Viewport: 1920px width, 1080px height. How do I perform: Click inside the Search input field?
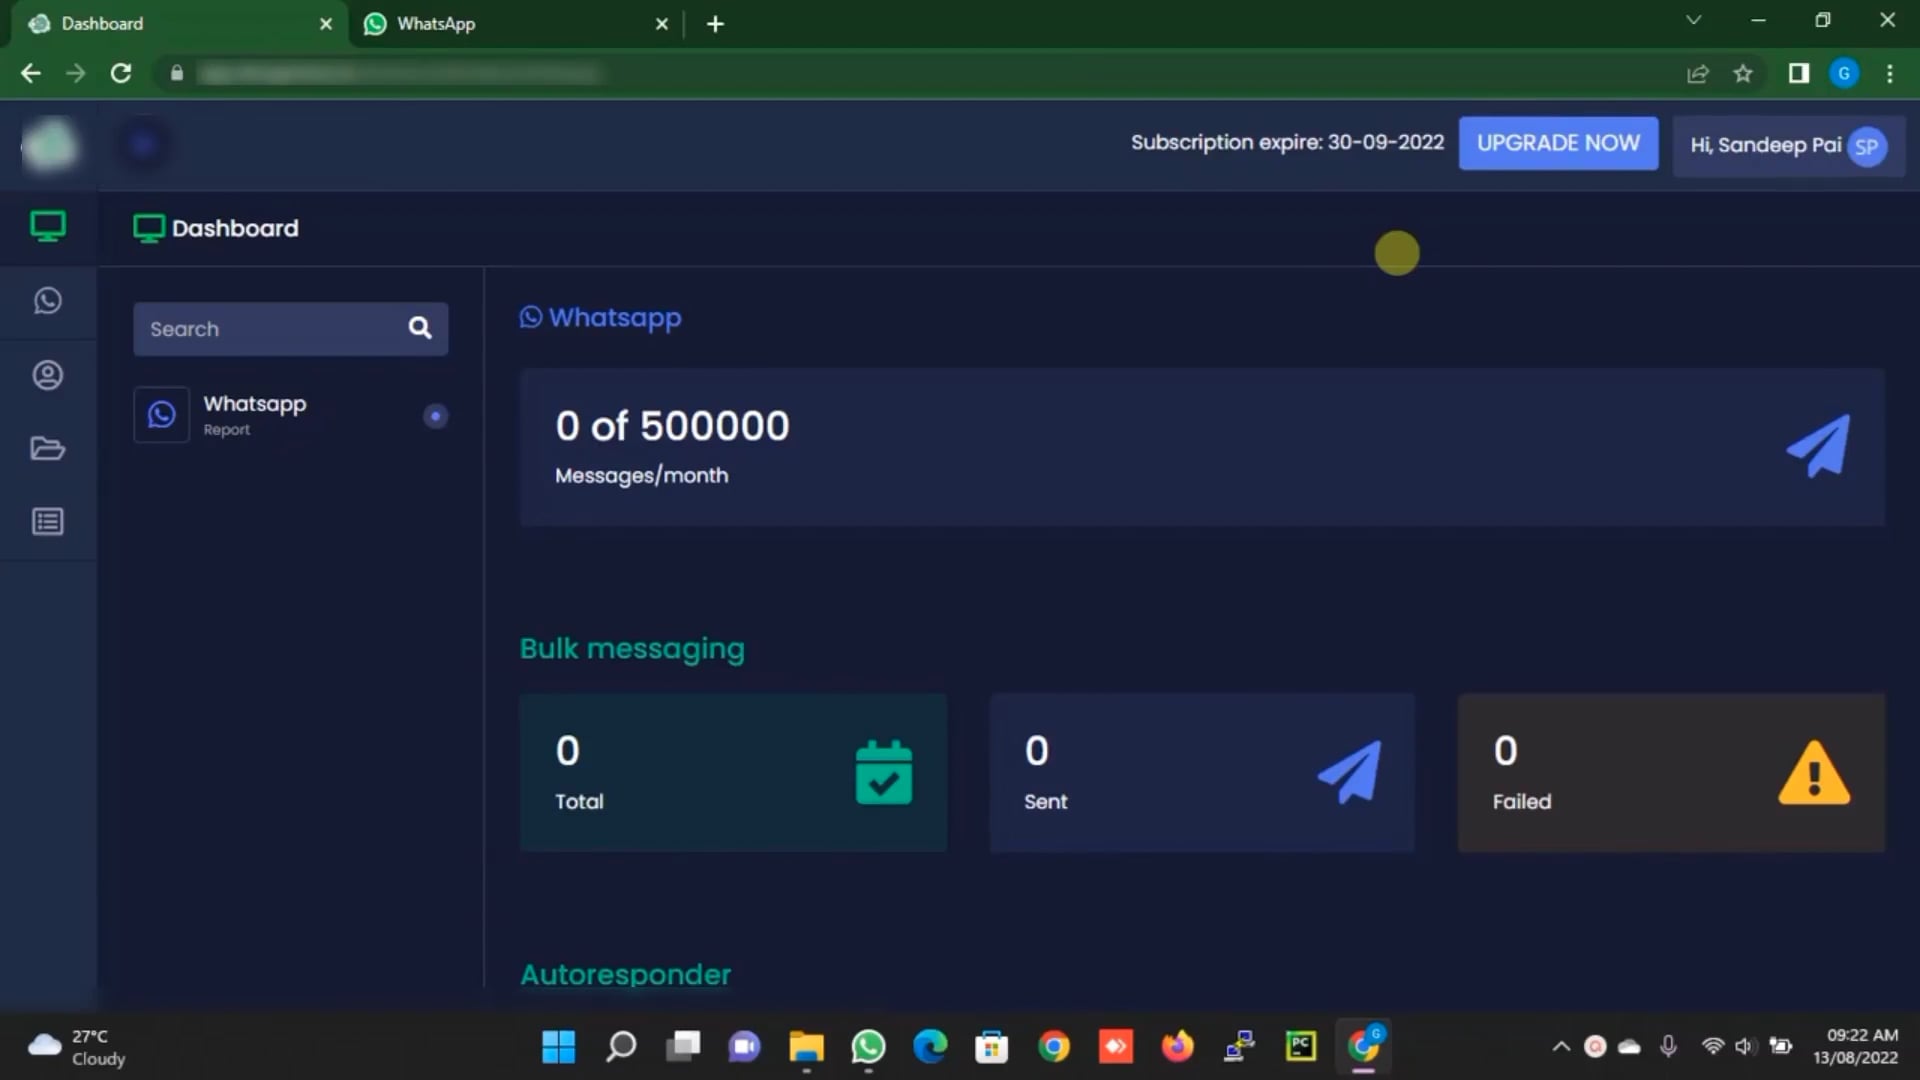point(260,328)
